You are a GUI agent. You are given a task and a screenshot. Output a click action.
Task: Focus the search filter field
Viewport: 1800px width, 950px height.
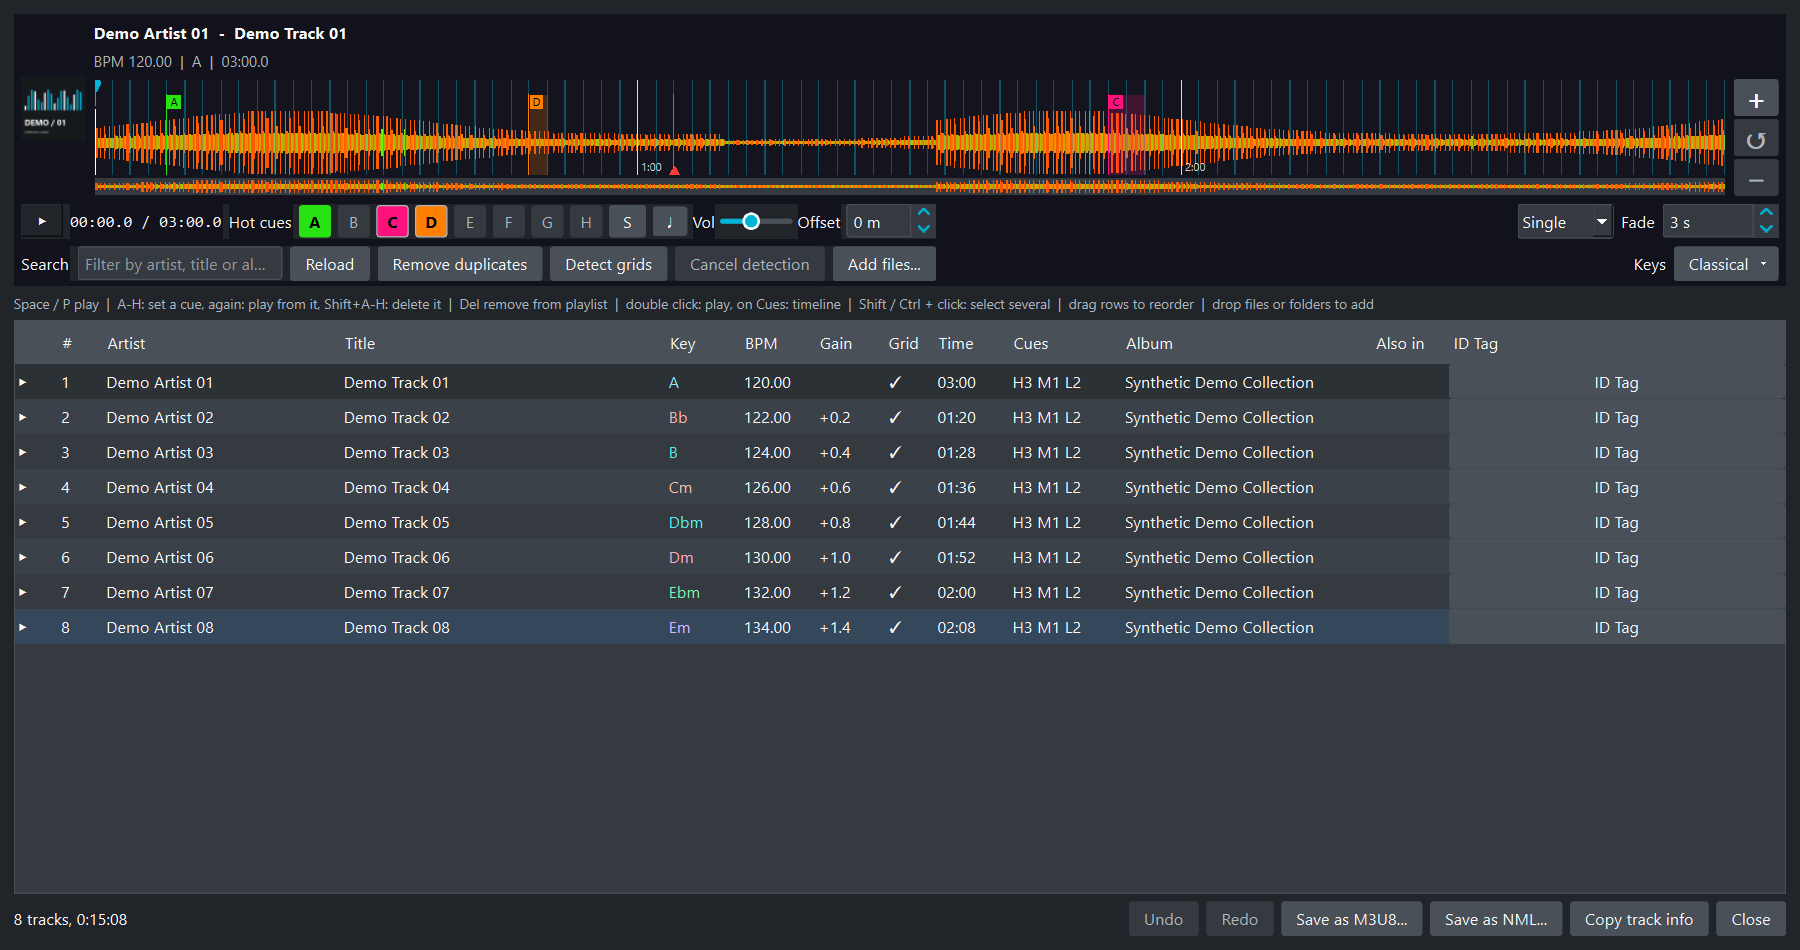coord(180,264)
